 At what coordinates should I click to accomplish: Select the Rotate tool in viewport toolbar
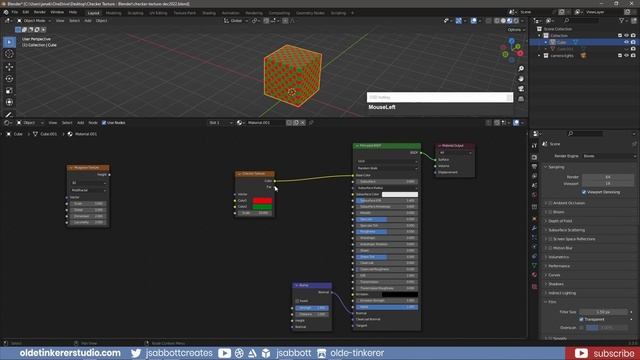click(9, 78)
